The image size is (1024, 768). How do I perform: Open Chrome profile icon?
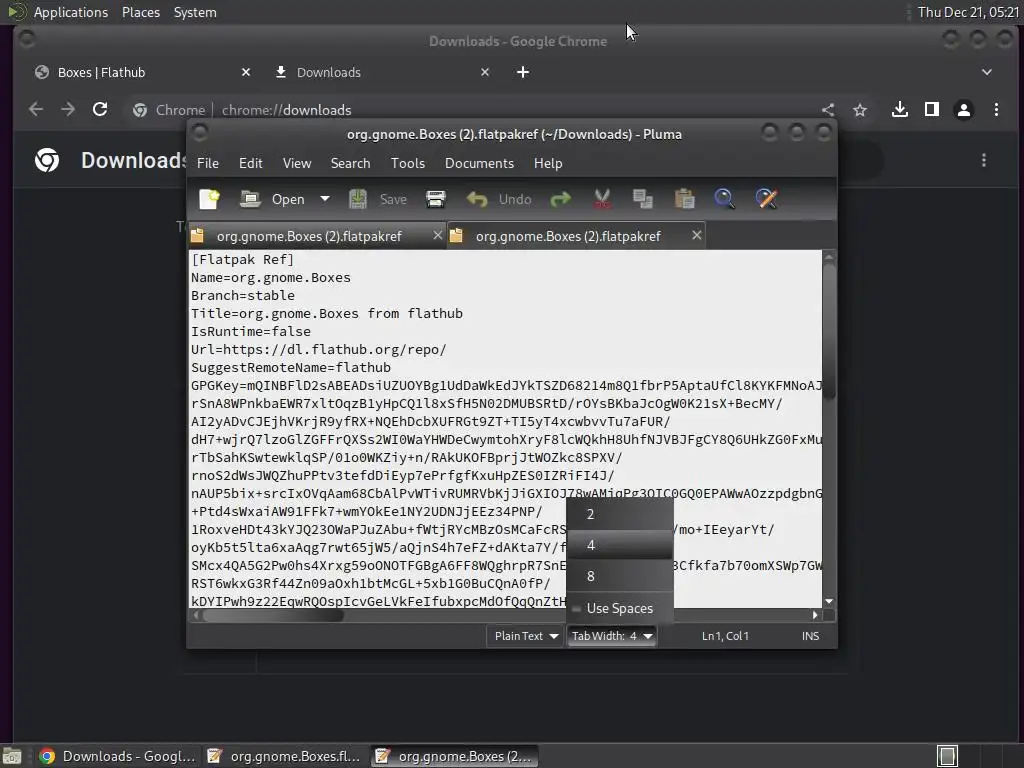[964, 110]
